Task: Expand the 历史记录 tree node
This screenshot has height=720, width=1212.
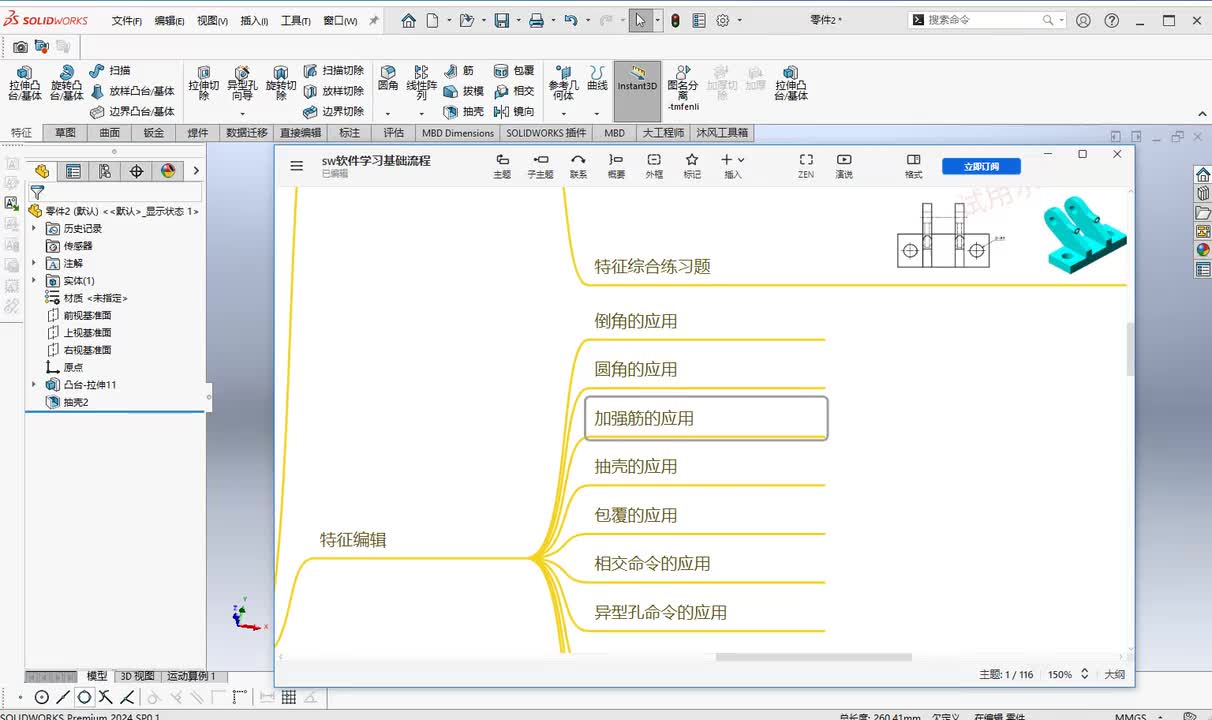Action: click(x=34, y=229)
